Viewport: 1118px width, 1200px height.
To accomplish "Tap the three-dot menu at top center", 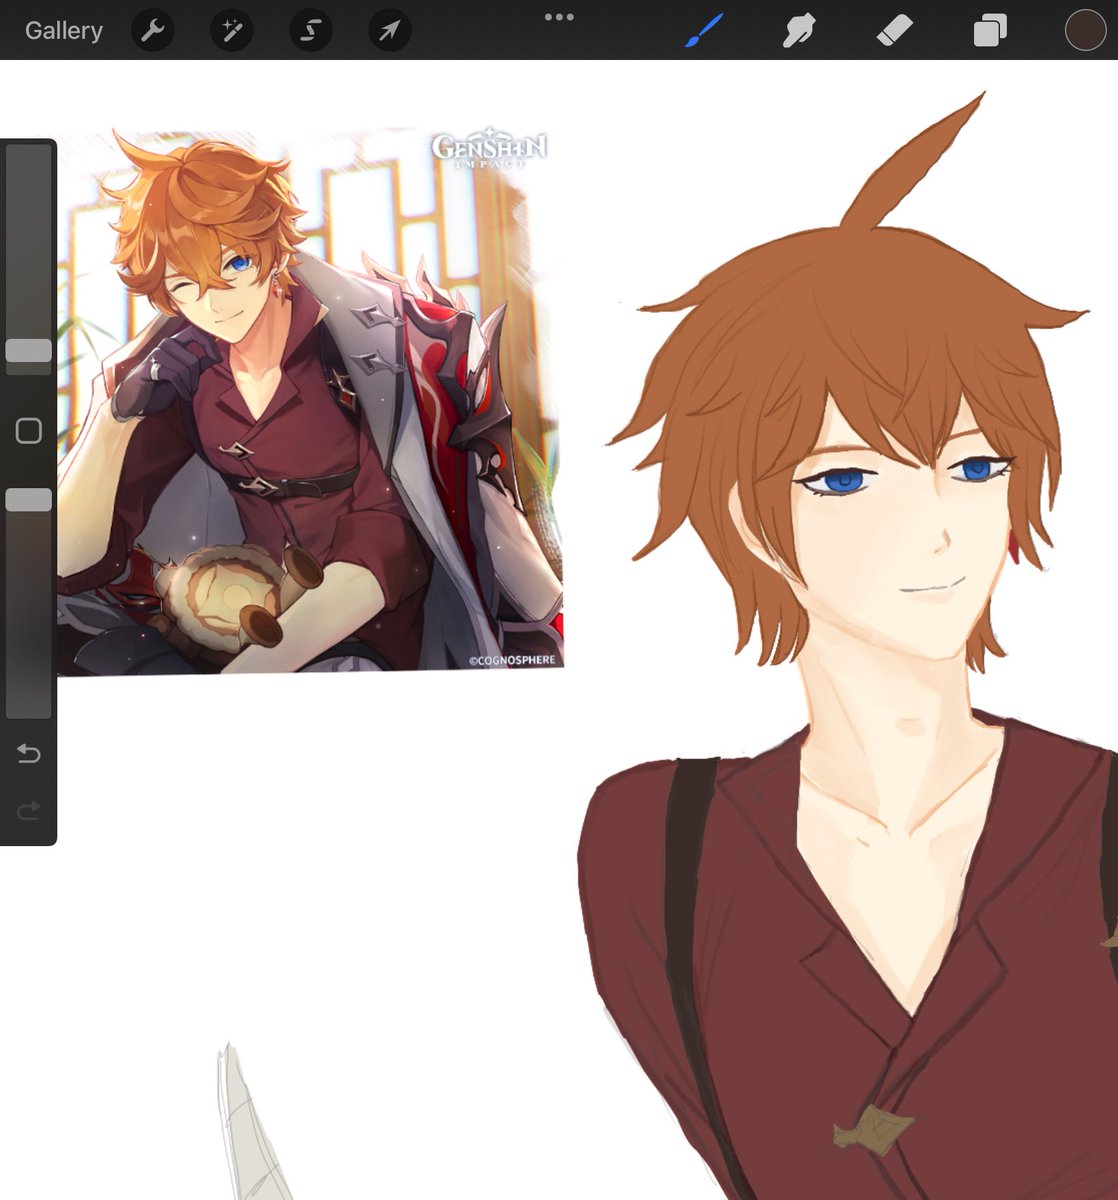I will [x=559, y=17].
